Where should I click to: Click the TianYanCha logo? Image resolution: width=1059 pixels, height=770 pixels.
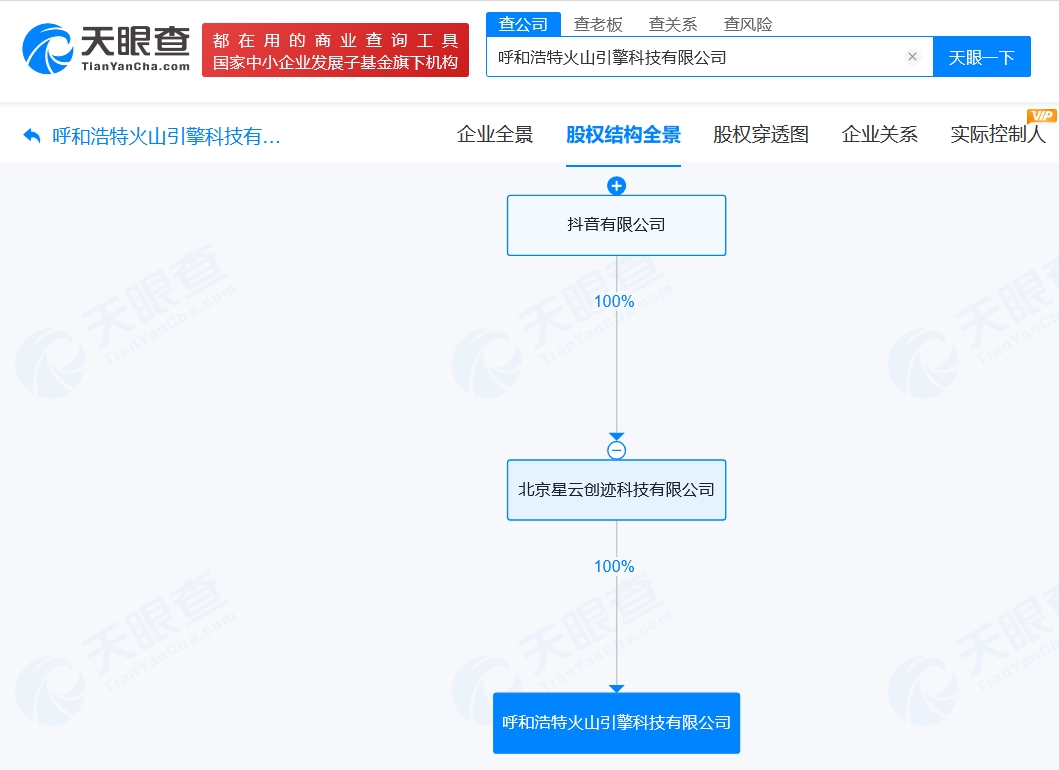[106, 49]
